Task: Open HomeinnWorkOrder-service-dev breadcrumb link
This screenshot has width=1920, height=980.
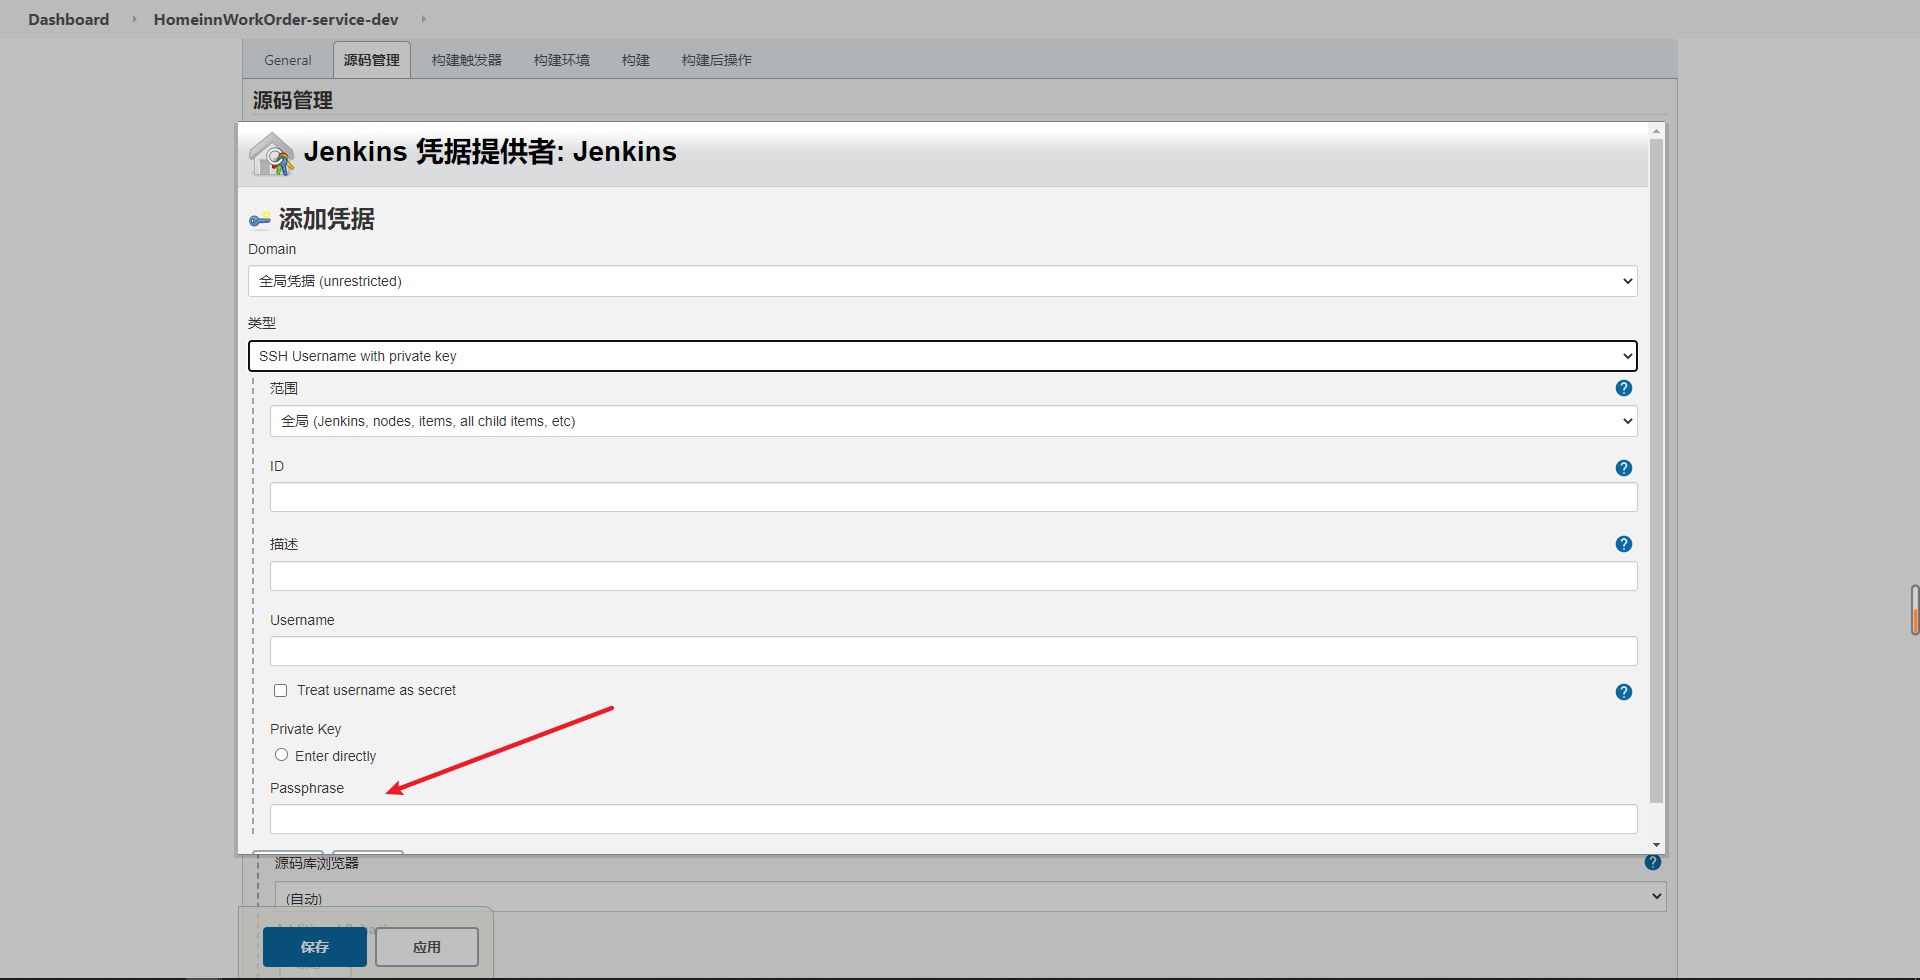Action: coord(276,19)
